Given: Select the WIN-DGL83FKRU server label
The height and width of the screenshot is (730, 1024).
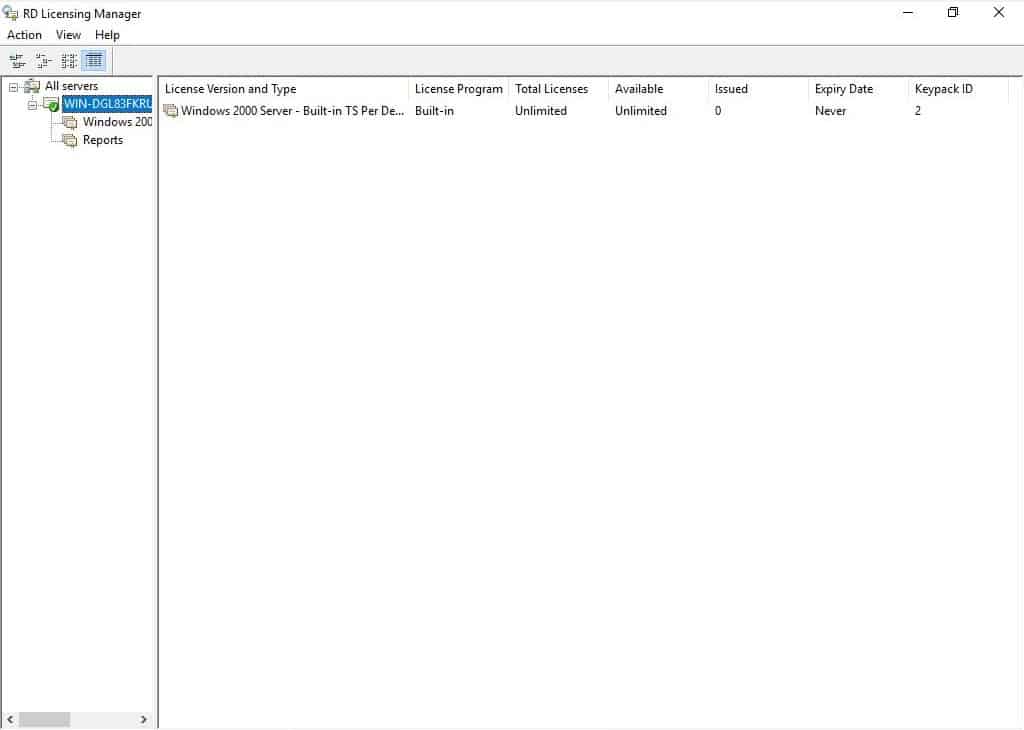Looking at the screenshot, I should click(x=107, y=104).
